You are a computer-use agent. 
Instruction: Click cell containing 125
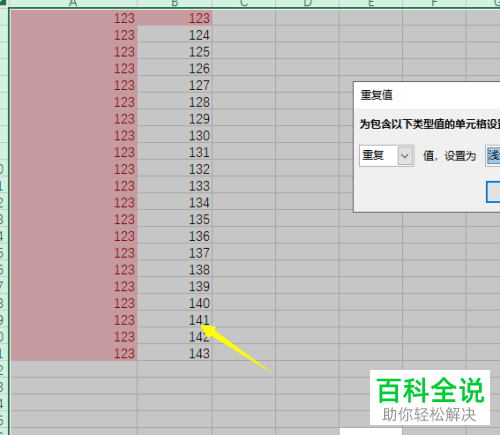click(175, 51)
